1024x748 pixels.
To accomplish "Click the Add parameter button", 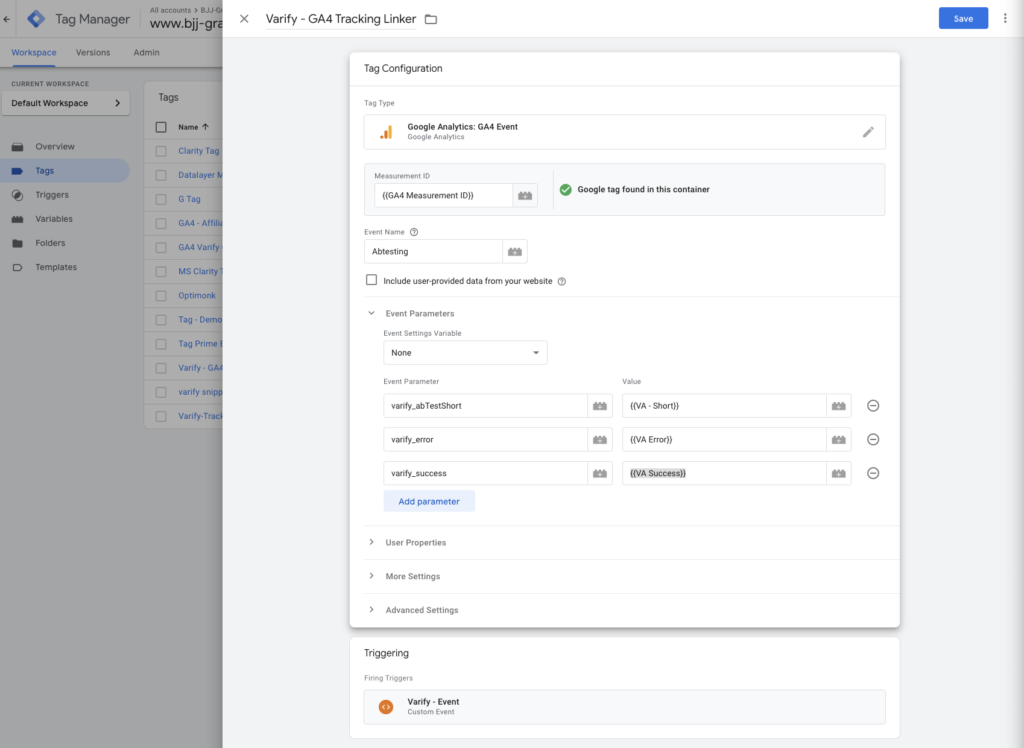I will pyautogui.click(x=429, y=502).
